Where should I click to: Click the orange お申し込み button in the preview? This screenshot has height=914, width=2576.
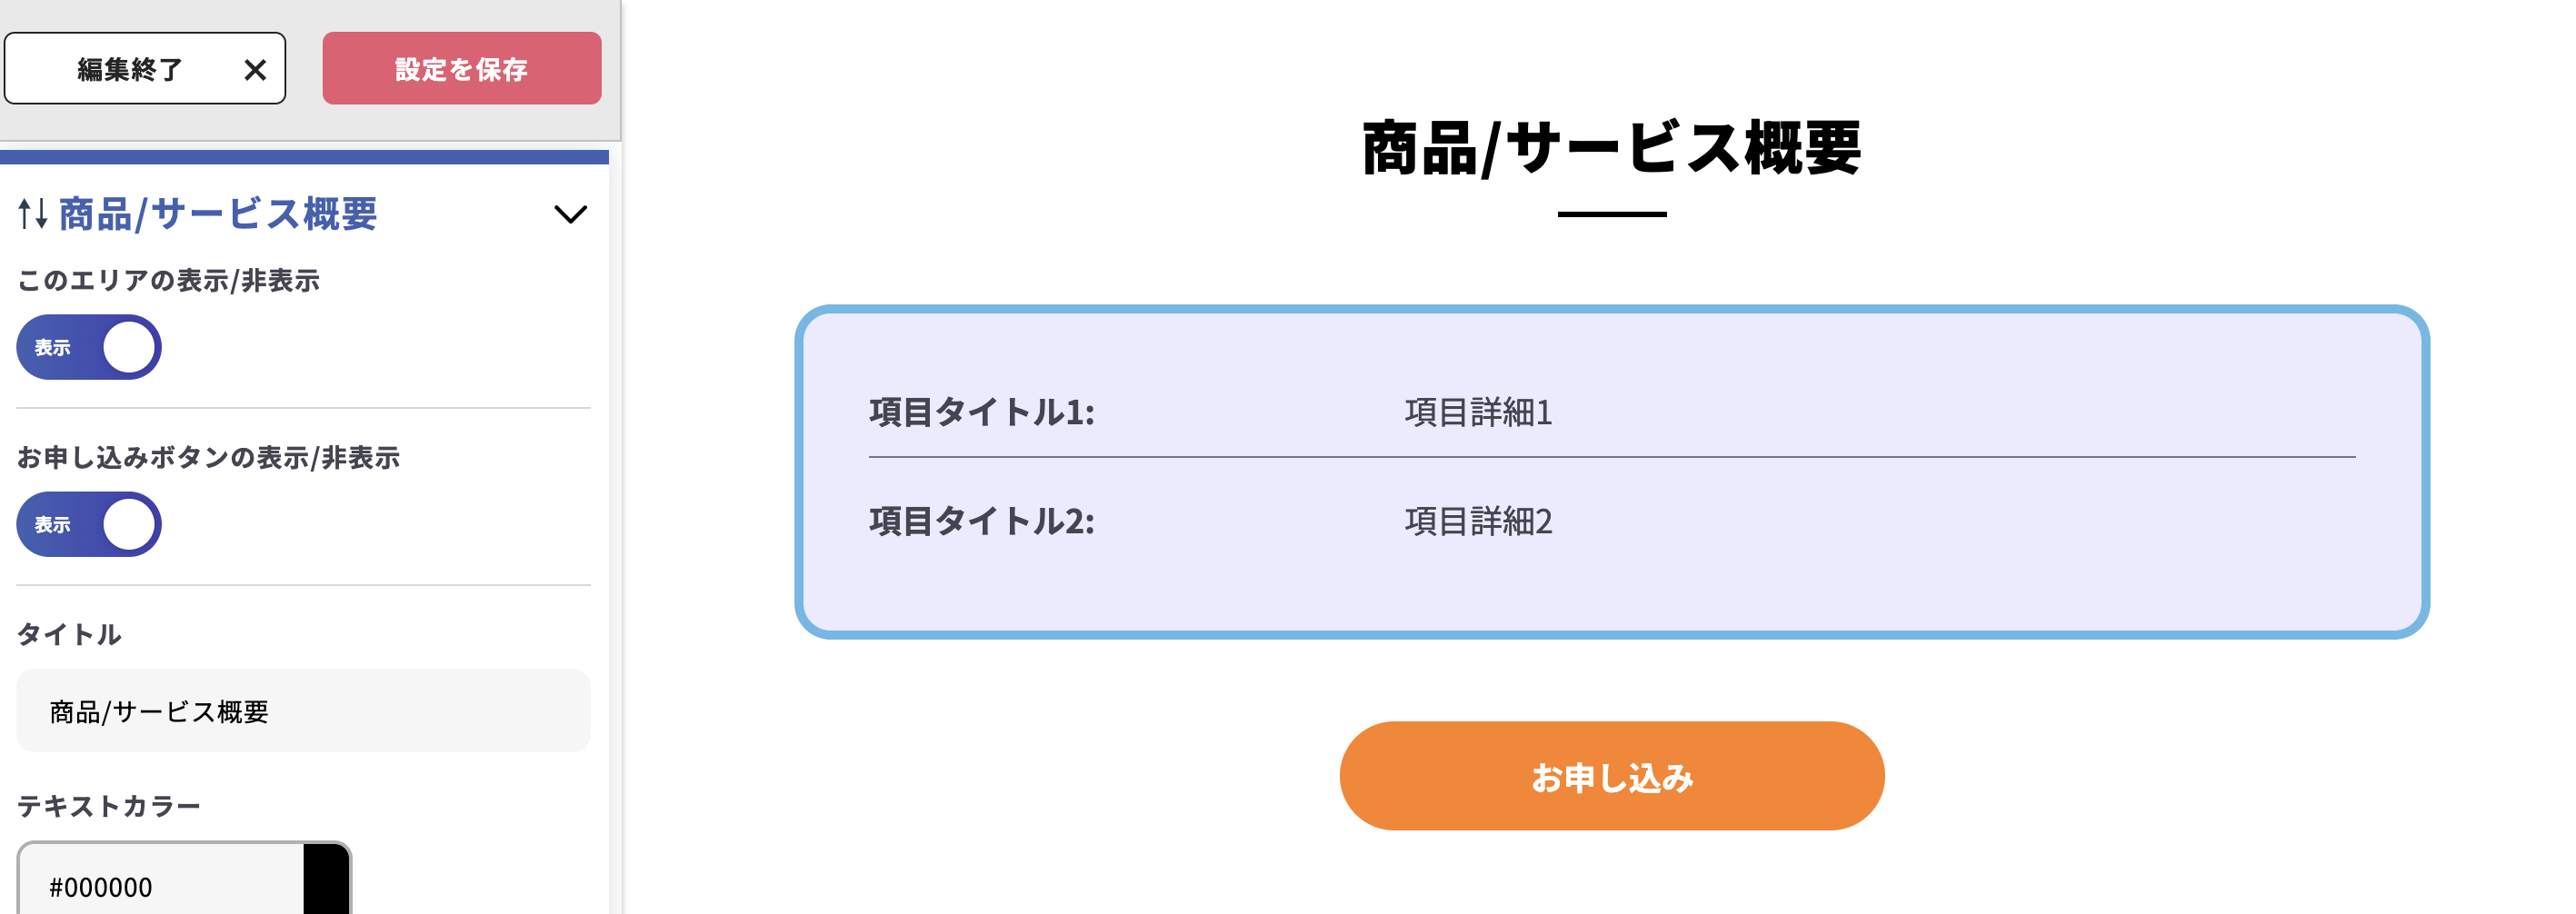1611,776
